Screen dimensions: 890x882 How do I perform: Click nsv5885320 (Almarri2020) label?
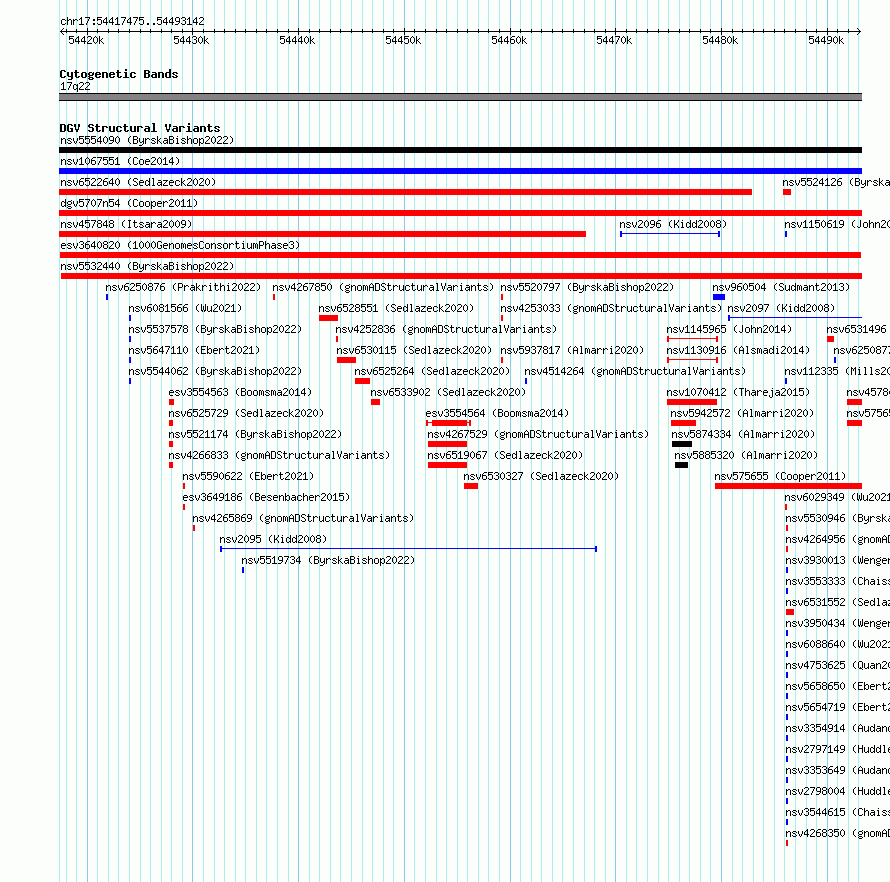[746, 455]
